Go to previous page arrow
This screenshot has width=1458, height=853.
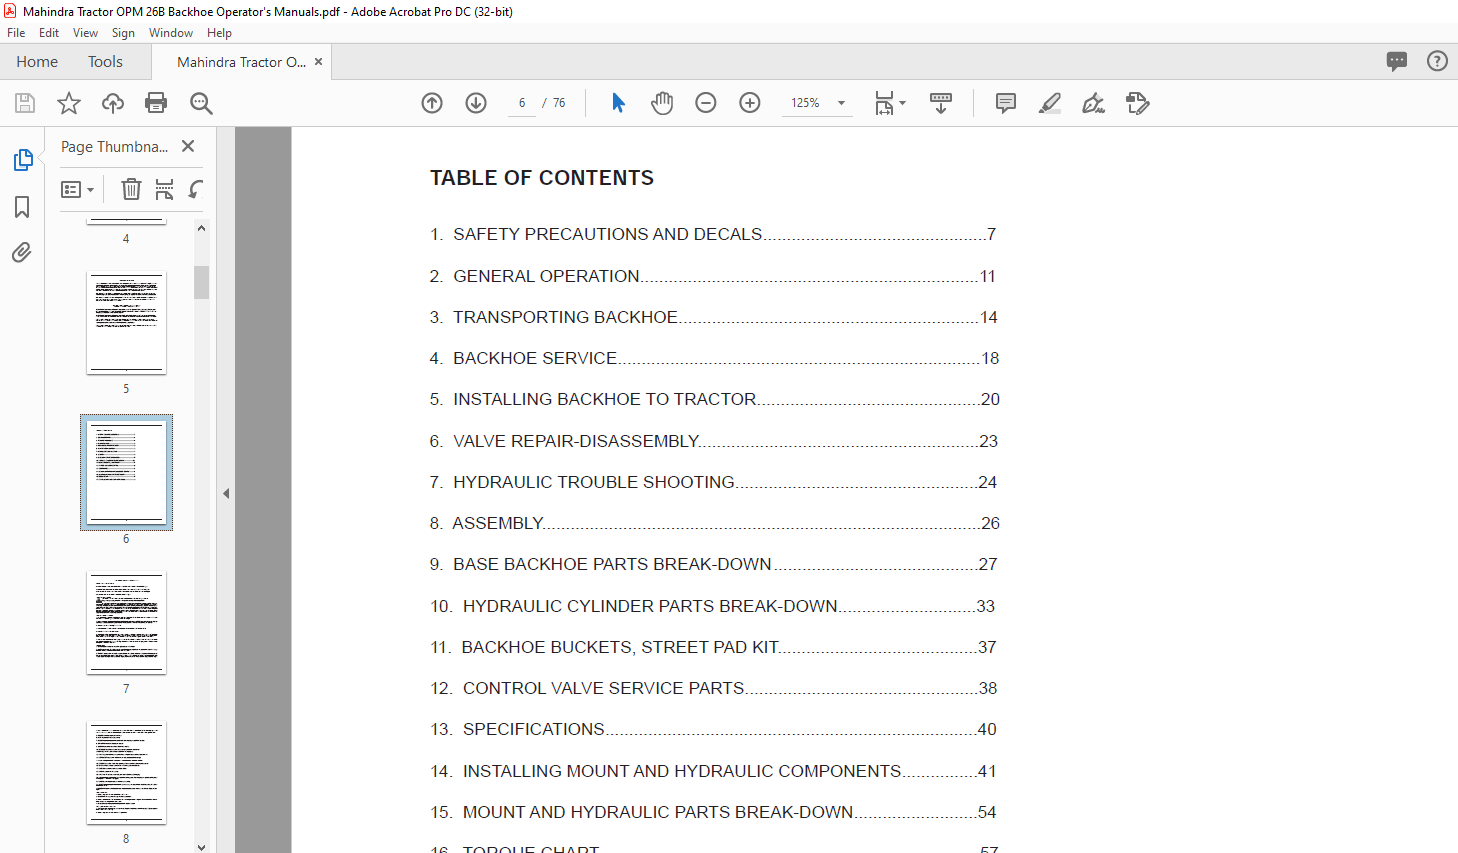[432, 103]
